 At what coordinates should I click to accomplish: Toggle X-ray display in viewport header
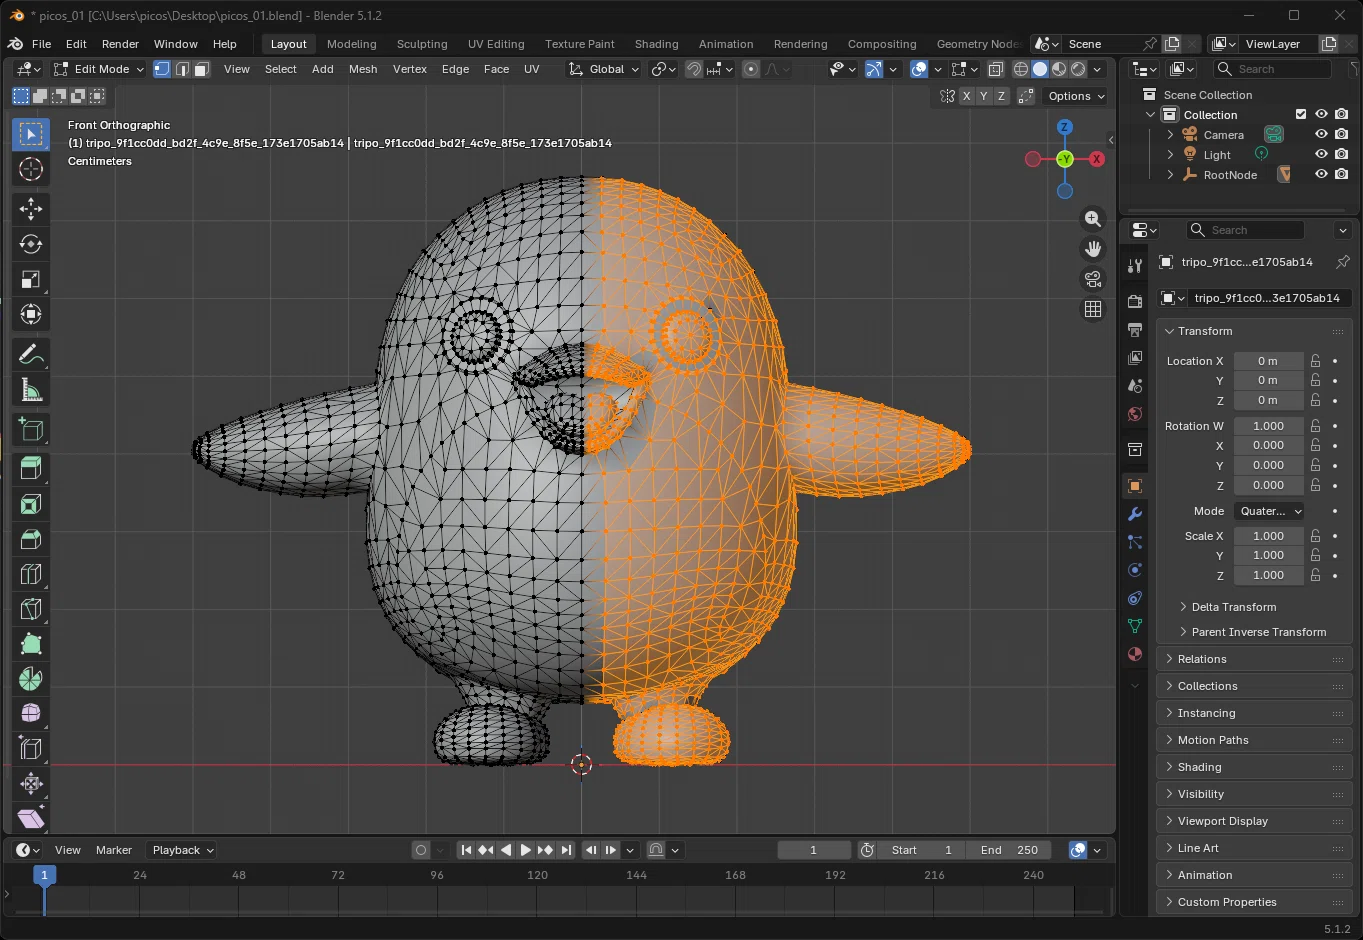pyautogui.click(x=996, y=69)
